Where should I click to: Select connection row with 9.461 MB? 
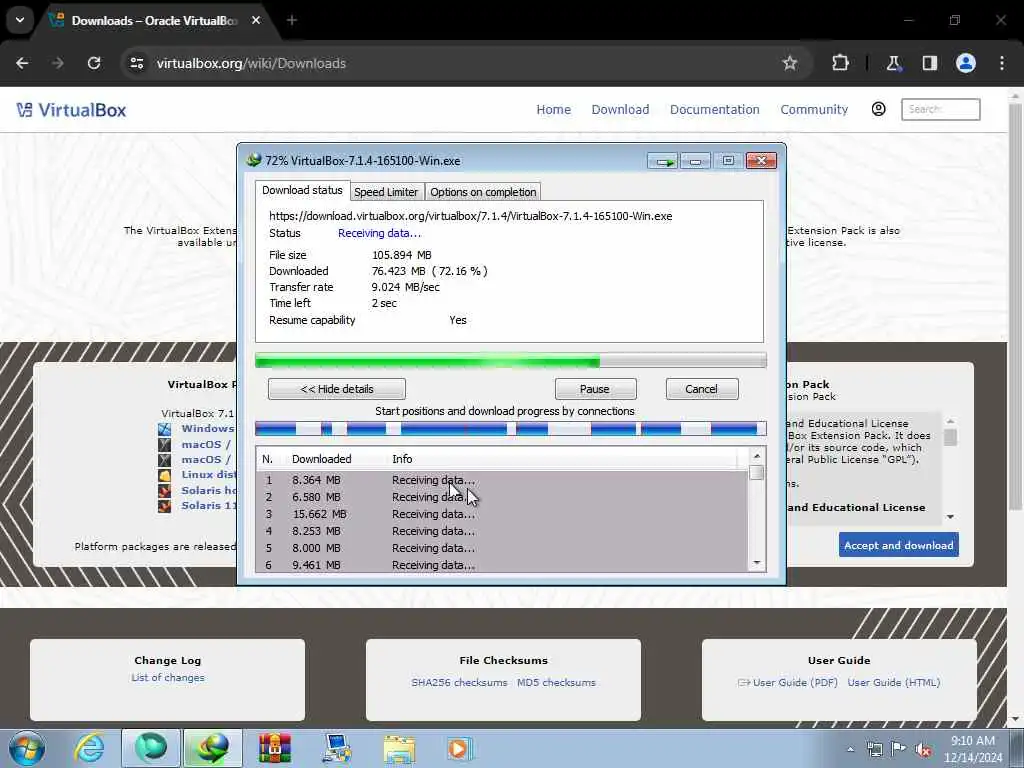[x=502, y=565]
